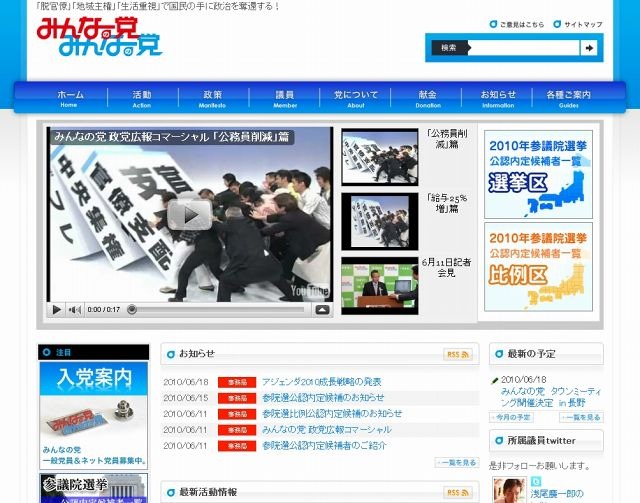
Task: Click the みんなの党 一般党員＆ネット党員募集中 link
Action: (x=94, y=455)
